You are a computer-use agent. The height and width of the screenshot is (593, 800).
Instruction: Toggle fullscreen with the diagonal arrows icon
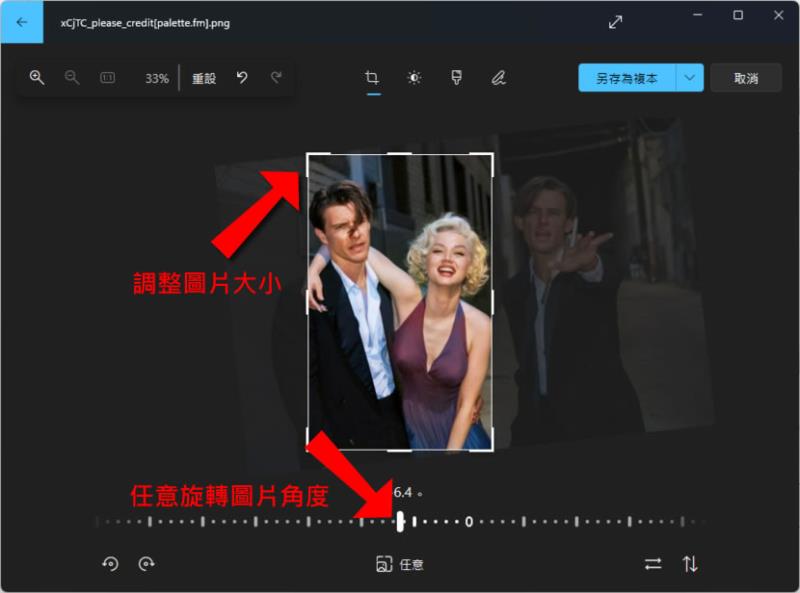click(615, 22)
